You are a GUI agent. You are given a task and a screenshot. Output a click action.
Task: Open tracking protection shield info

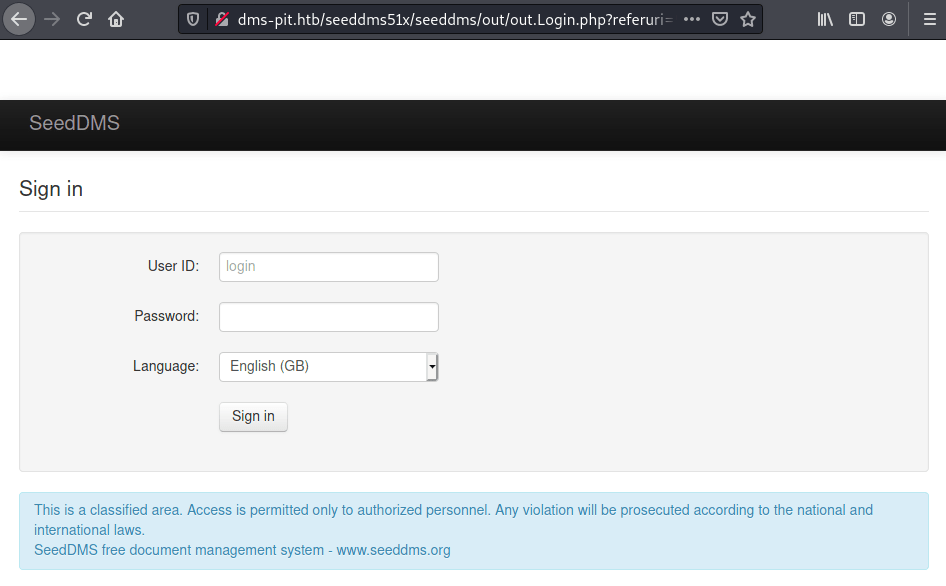click(x=193, y=19)
